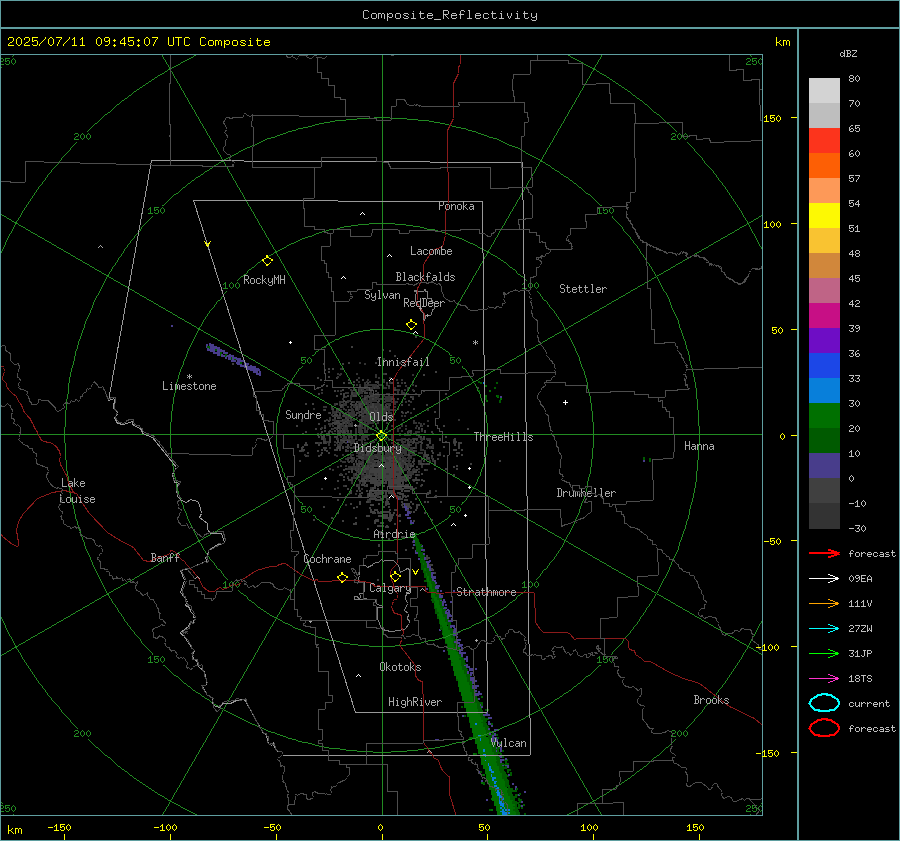Click the yellow V marker northwest of RockyMH
The height and width of the screenshot is (841, 900).
point(207,244)
